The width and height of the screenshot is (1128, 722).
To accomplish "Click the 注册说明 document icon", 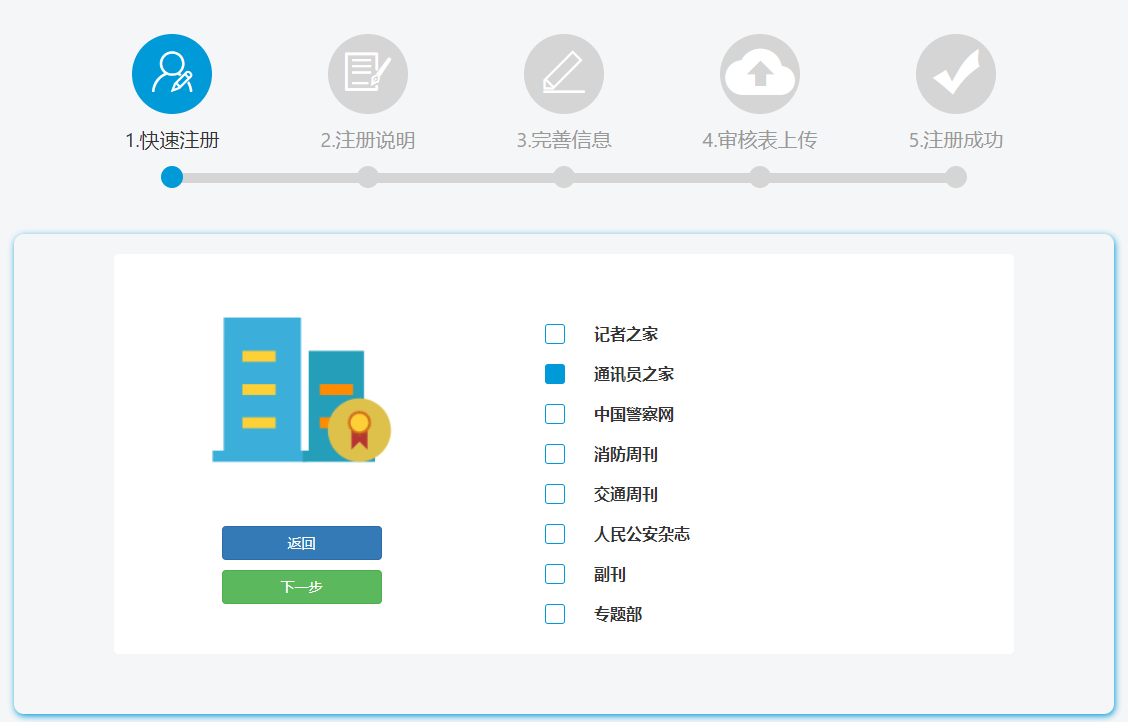I will tap(368, 74).
